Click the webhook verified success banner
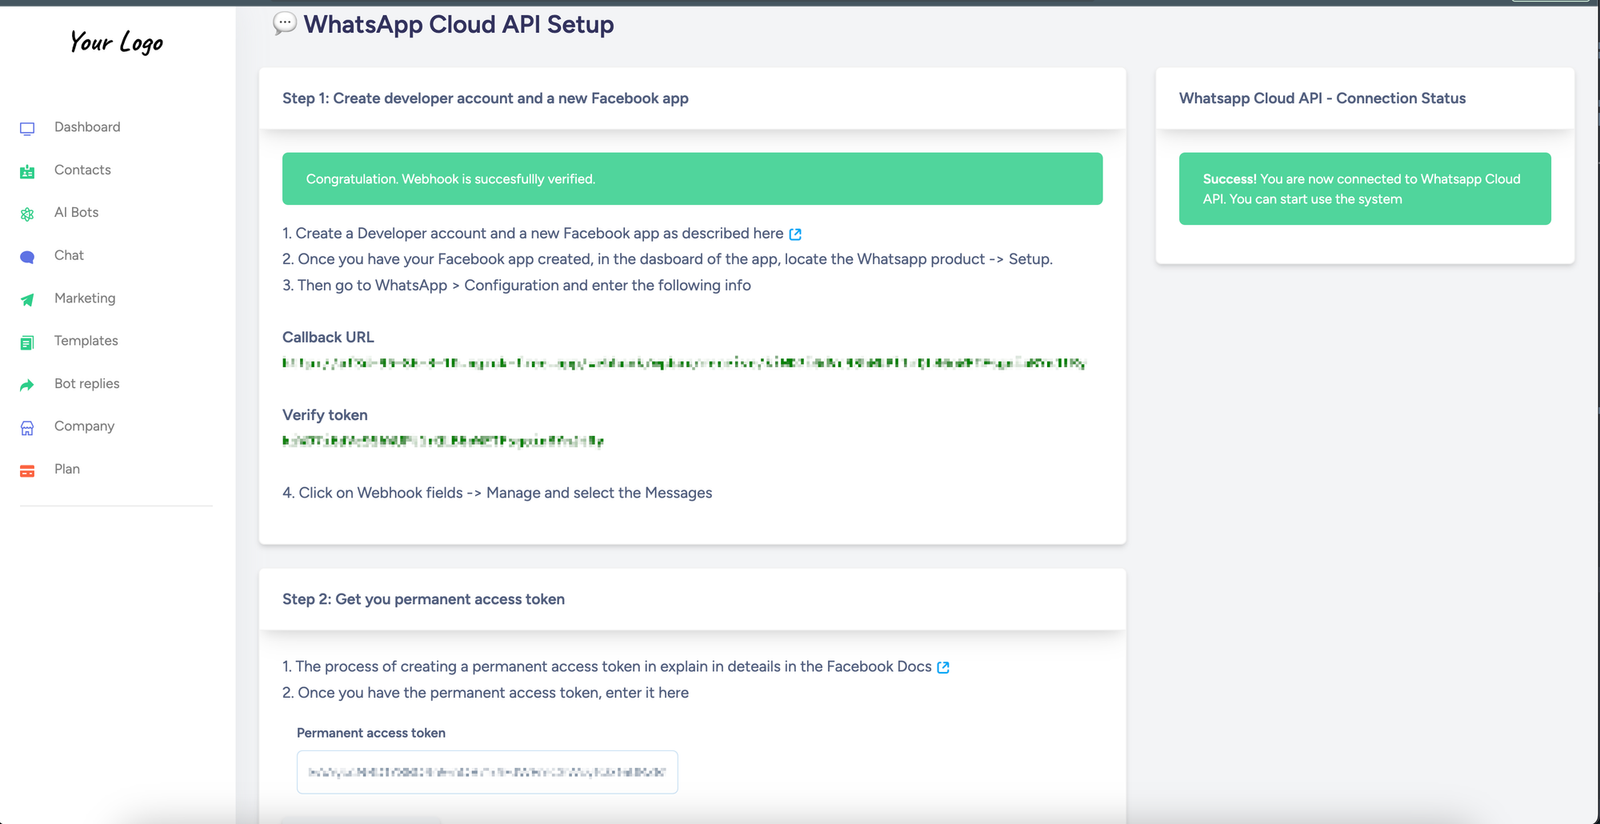The image size is (1600, 824). (692, 179)
